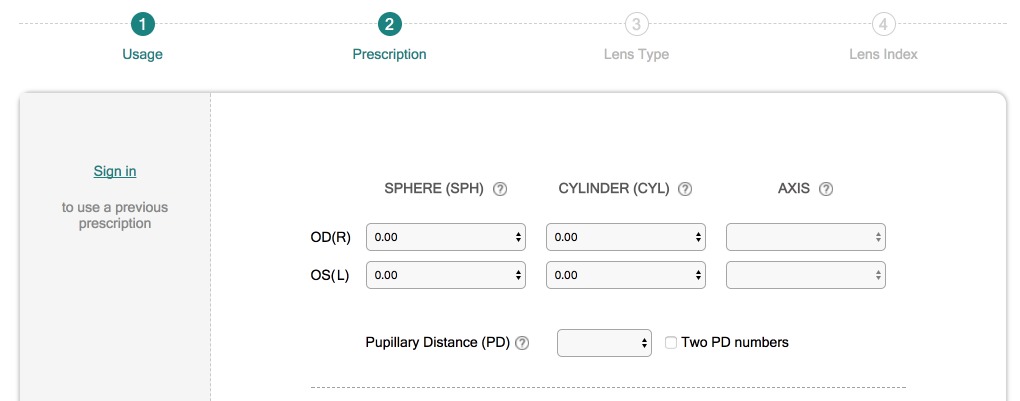This screenshot has height=401, width=1020.
Task: Select the Lens Index step label
Action: pos(882,54)
